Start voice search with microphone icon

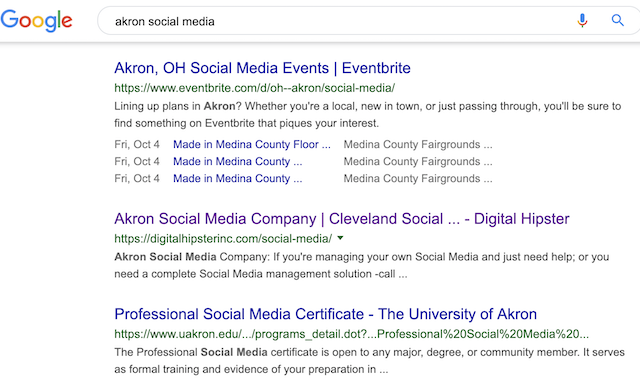[582, 20]
